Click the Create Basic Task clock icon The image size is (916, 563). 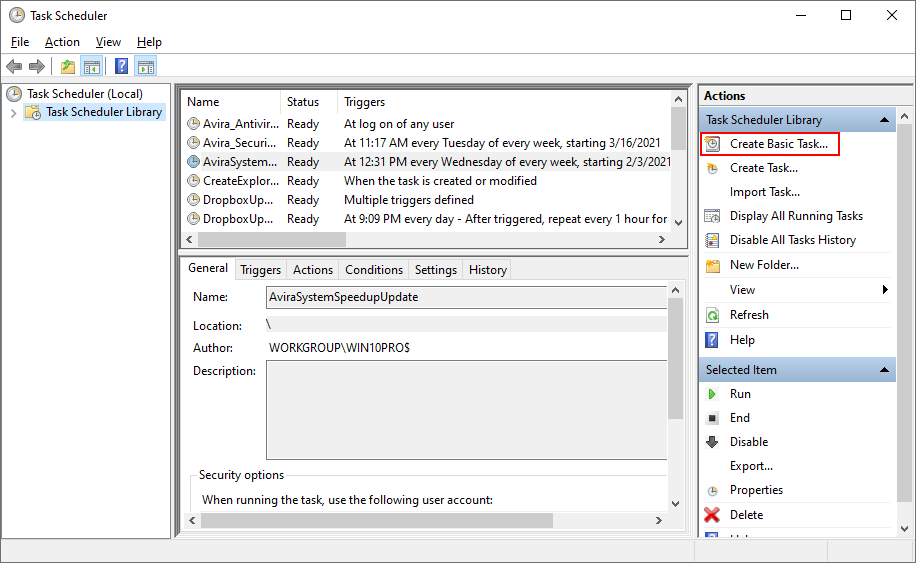click(712, 144)
